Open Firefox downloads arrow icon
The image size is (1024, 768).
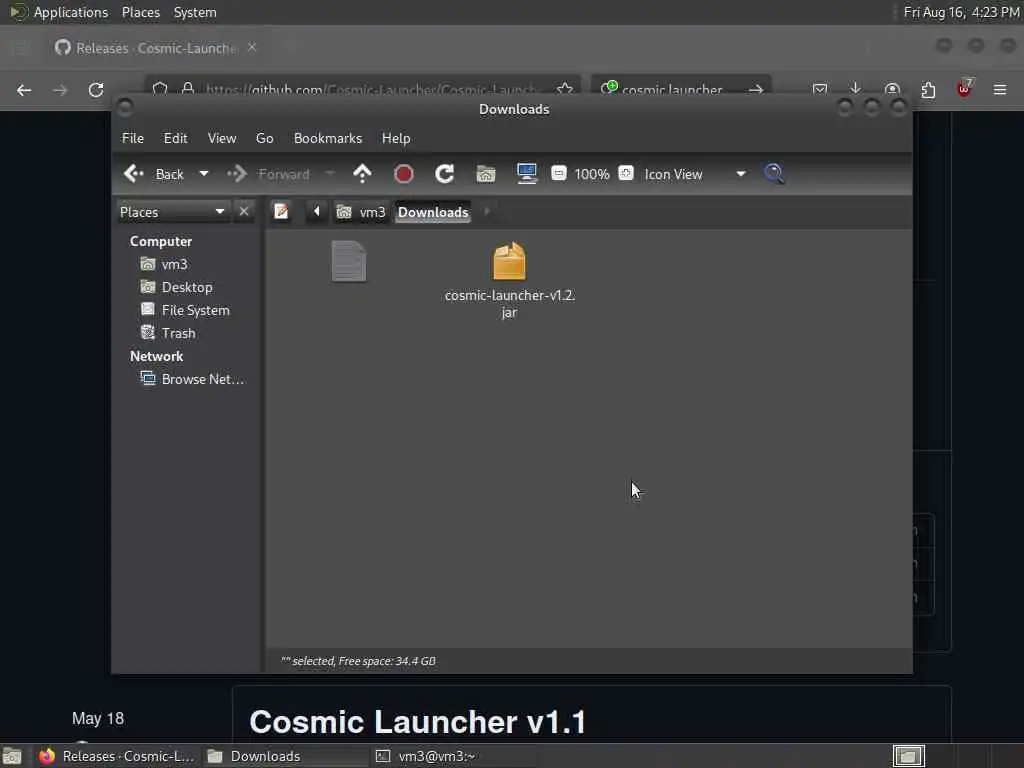[x=856, y=89]
